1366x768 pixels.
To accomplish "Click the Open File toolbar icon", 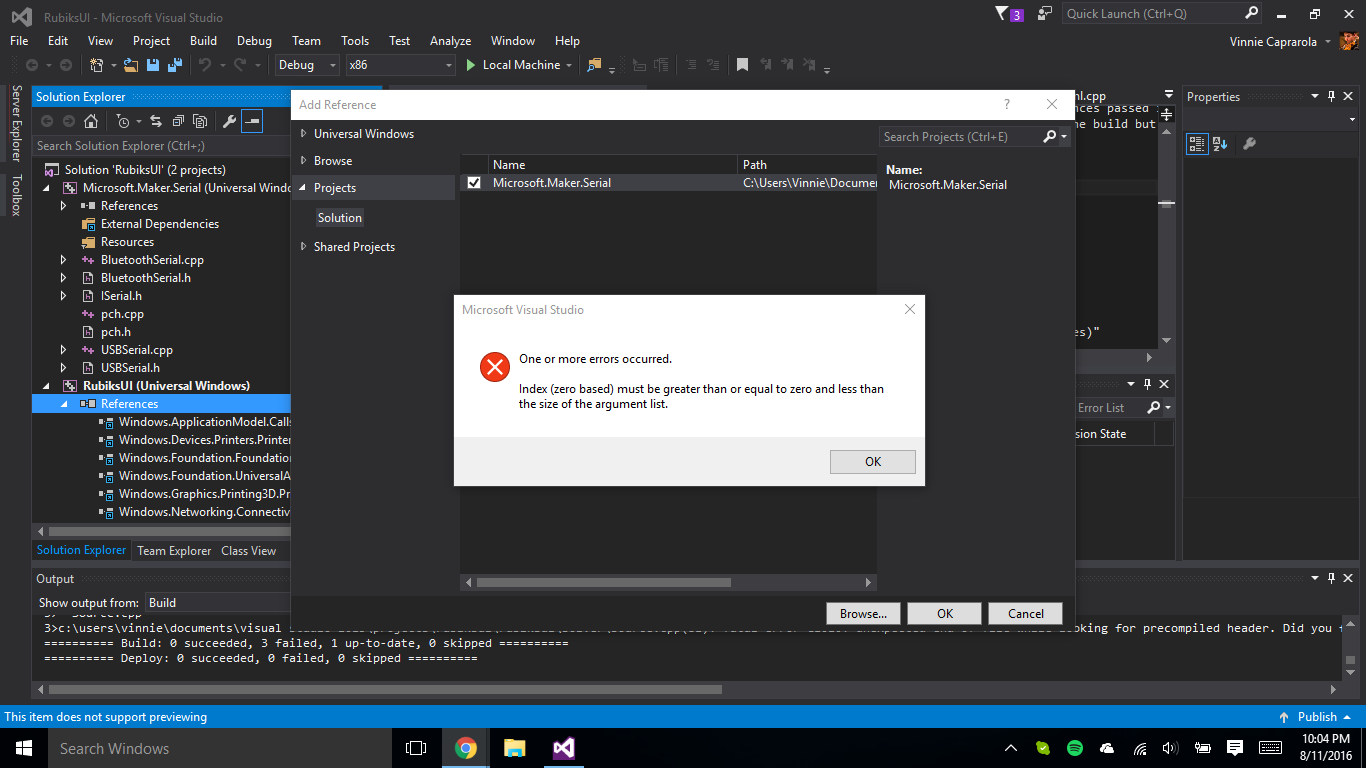I will coord(132,65).
